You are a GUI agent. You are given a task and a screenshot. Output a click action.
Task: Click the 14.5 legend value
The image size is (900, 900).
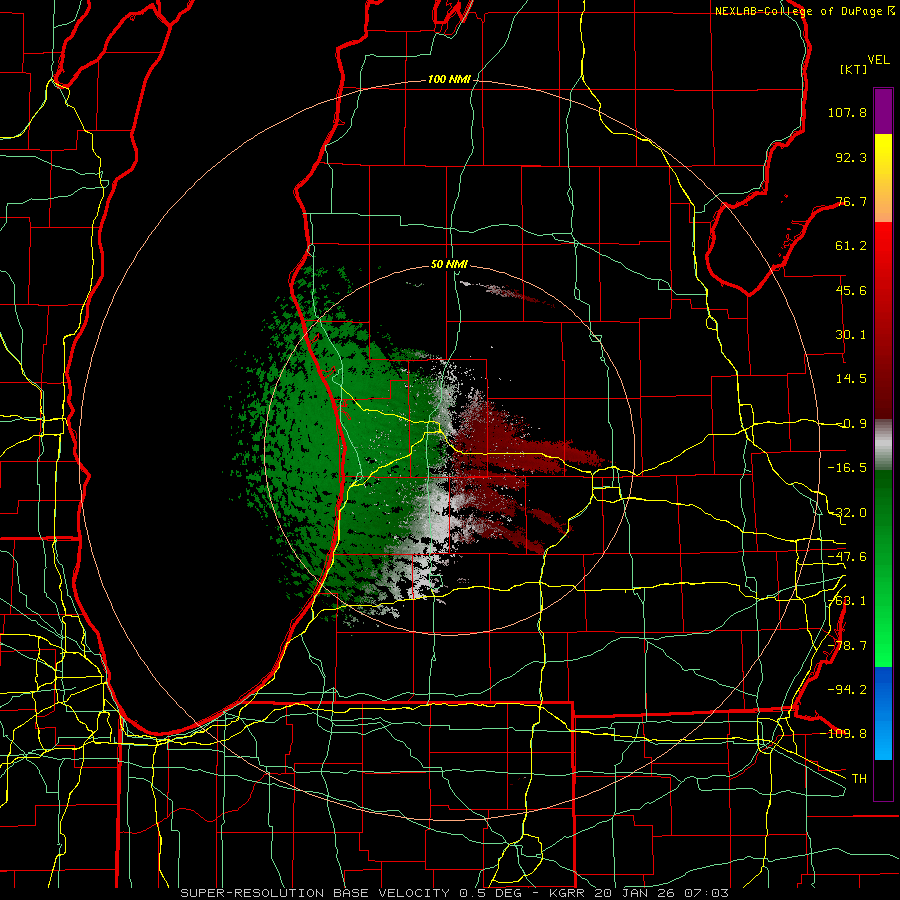tap(851, 379)
